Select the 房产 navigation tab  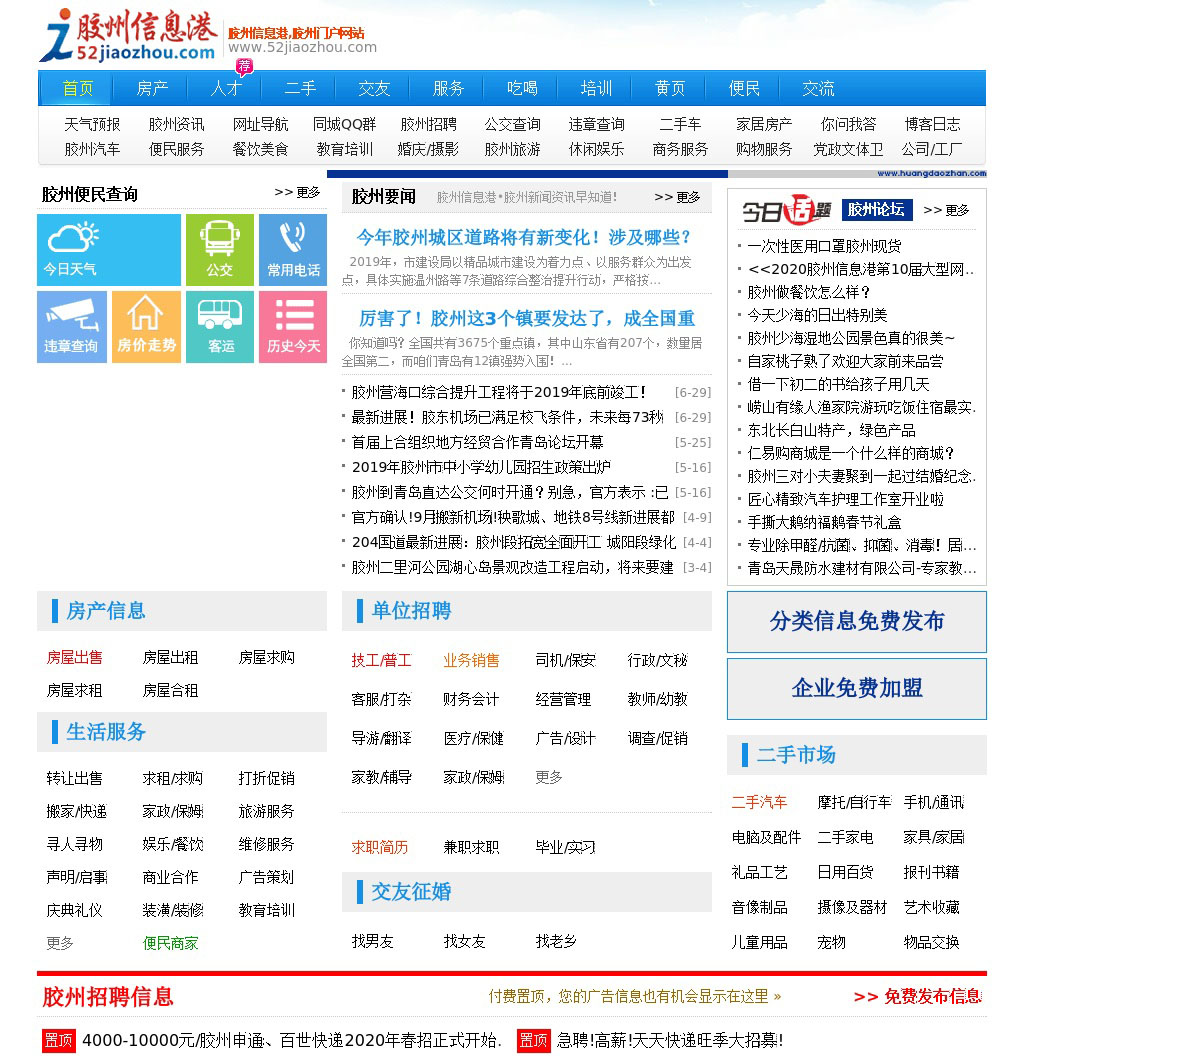point(152,89)
